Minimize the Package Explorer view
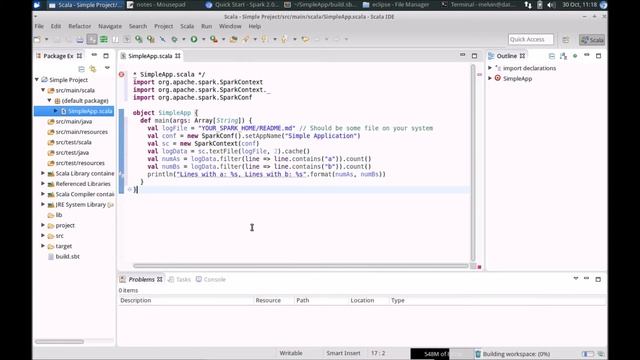This screenshot has width=640, height=360. (94, 55)
